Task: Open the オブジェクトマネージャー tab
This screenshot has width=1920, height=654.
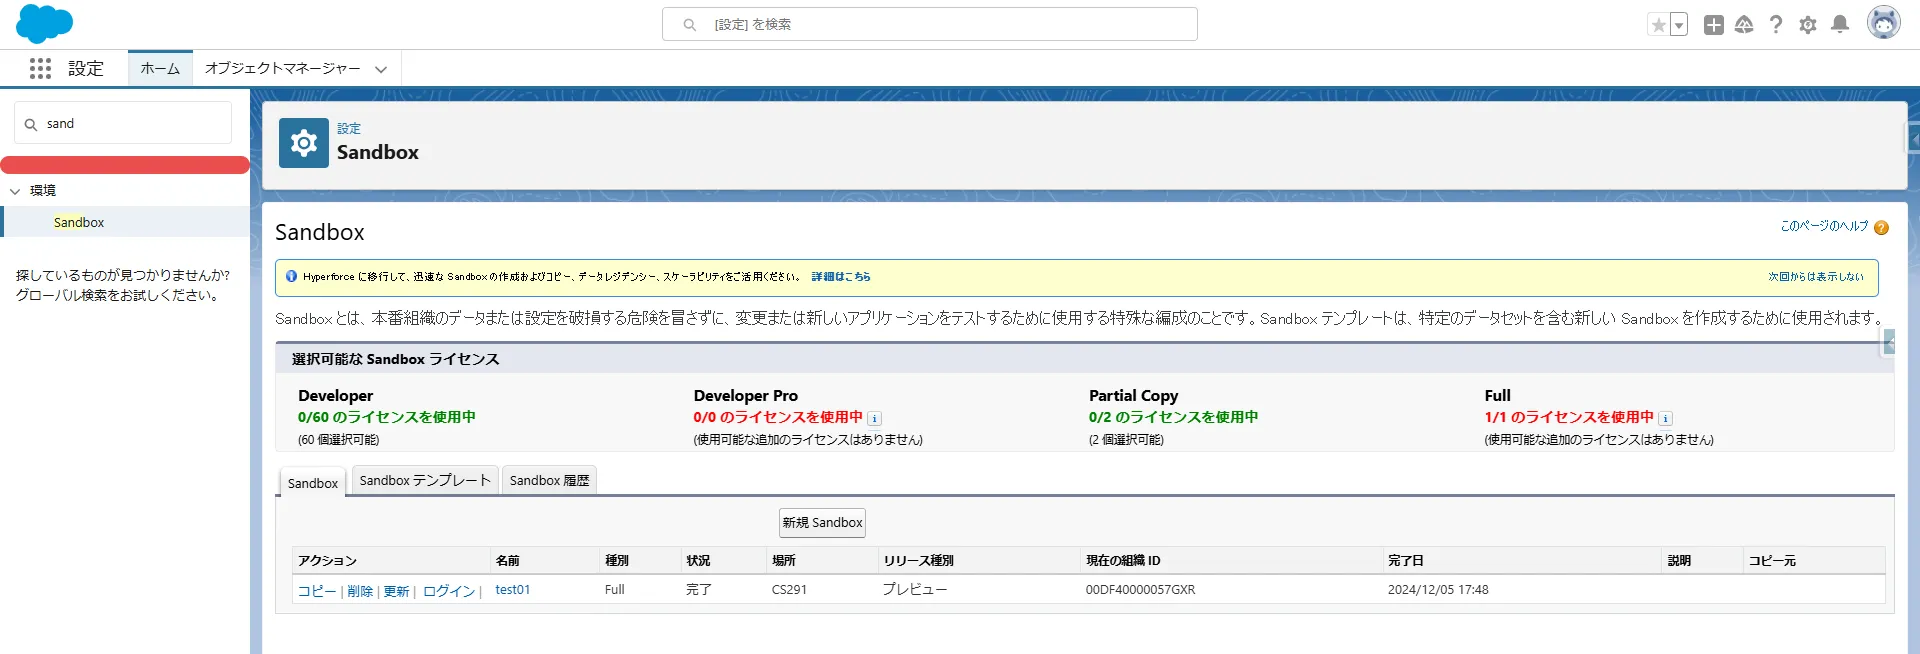Action: [x=282, y=68]
